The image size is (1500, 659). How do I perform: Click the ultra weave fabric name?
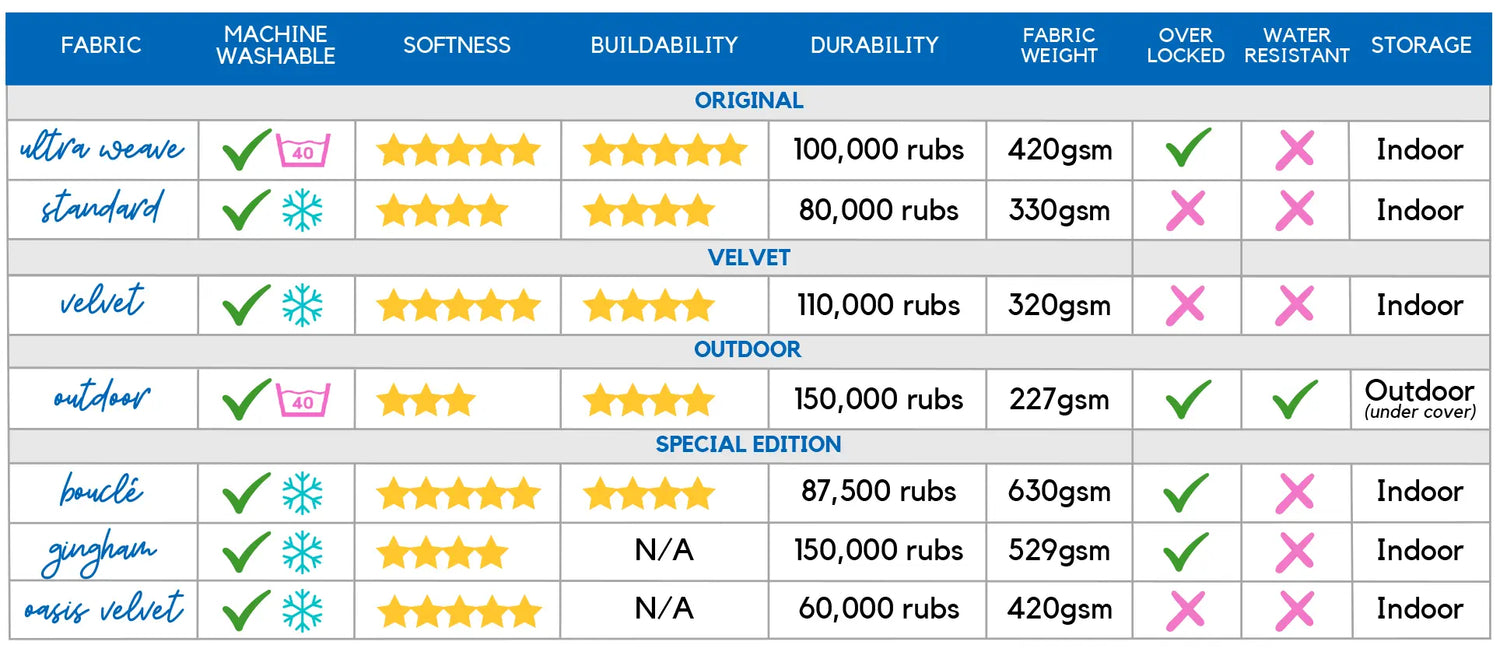pos(102,149)
